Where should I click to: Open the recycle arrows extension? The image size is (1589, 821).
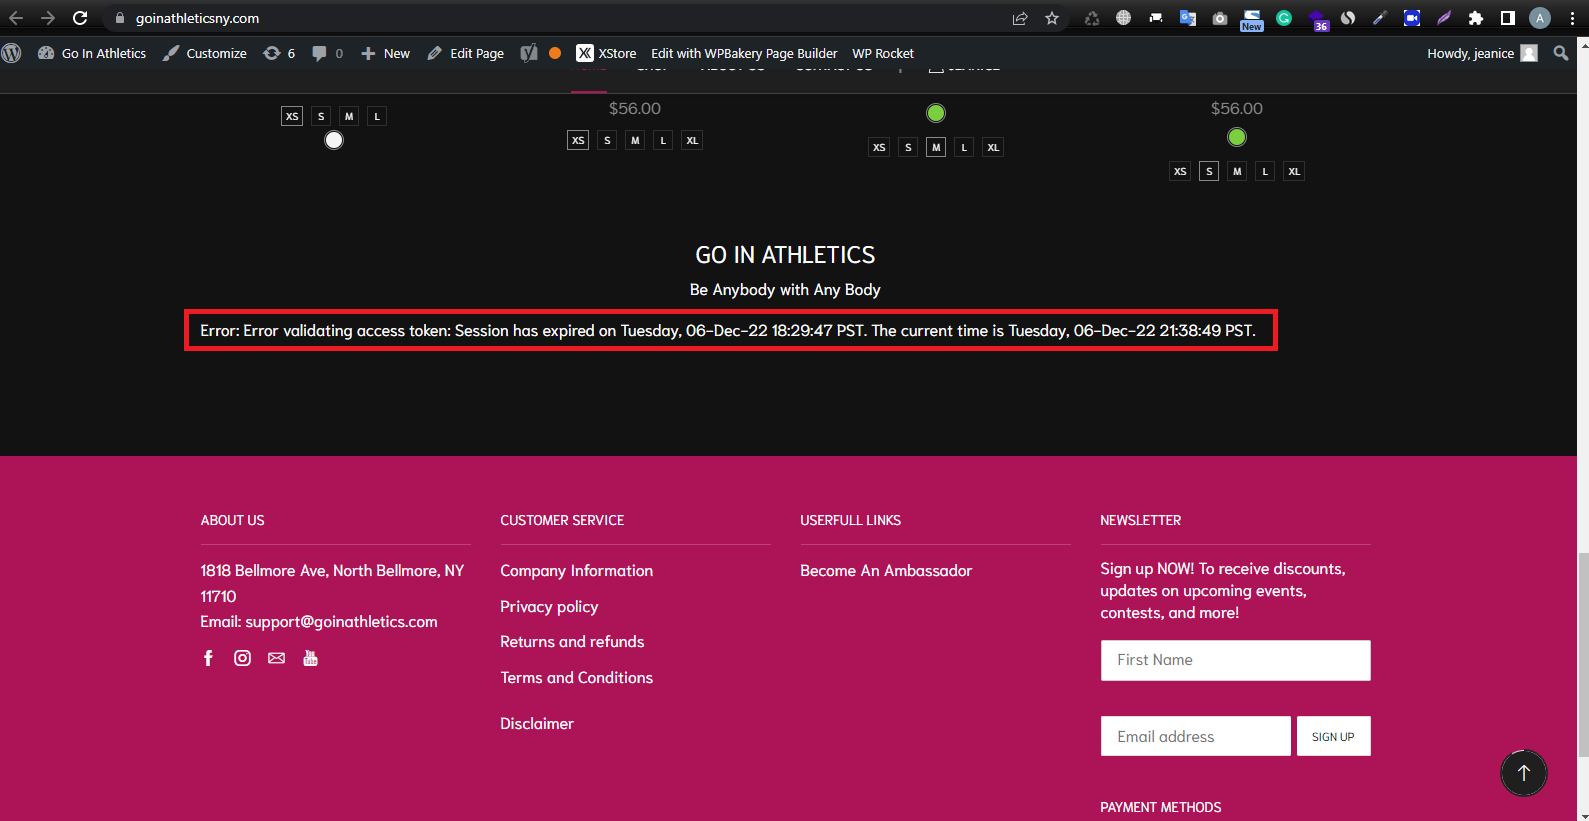[1092, 18]
